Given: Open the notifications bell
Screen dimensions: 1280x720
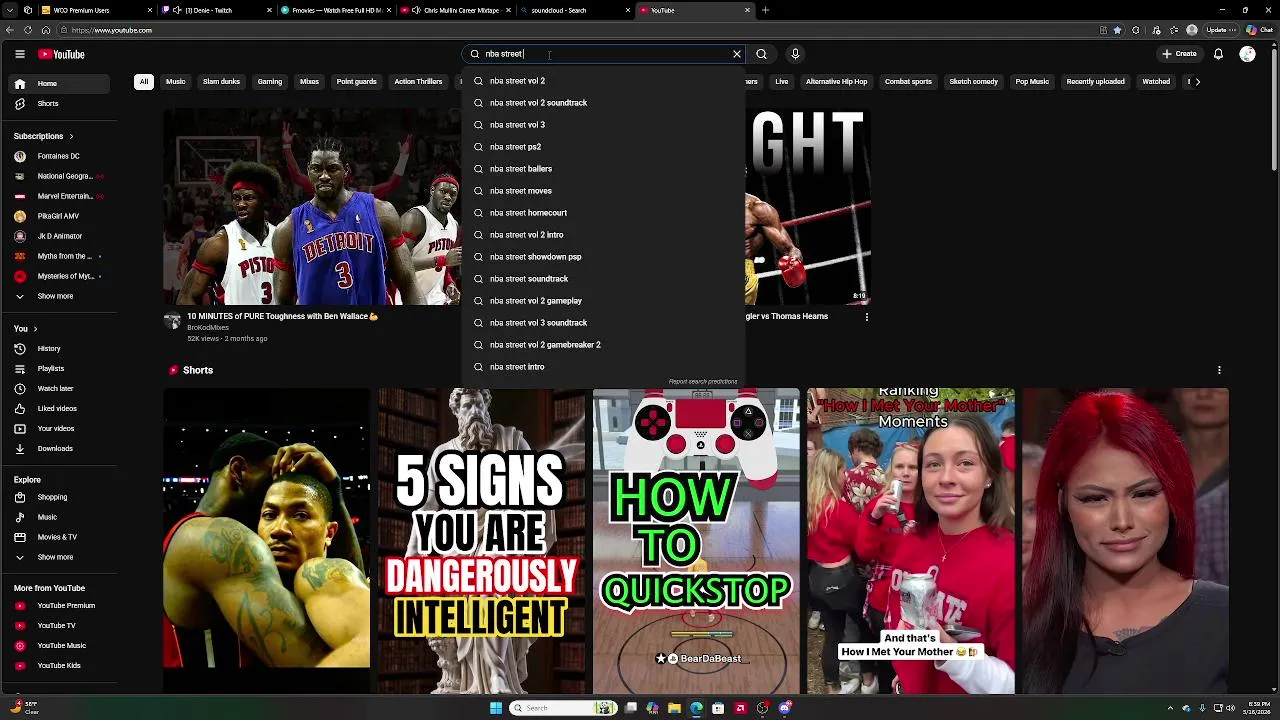Looking at the screenshot, I should tap(1218, 54).
